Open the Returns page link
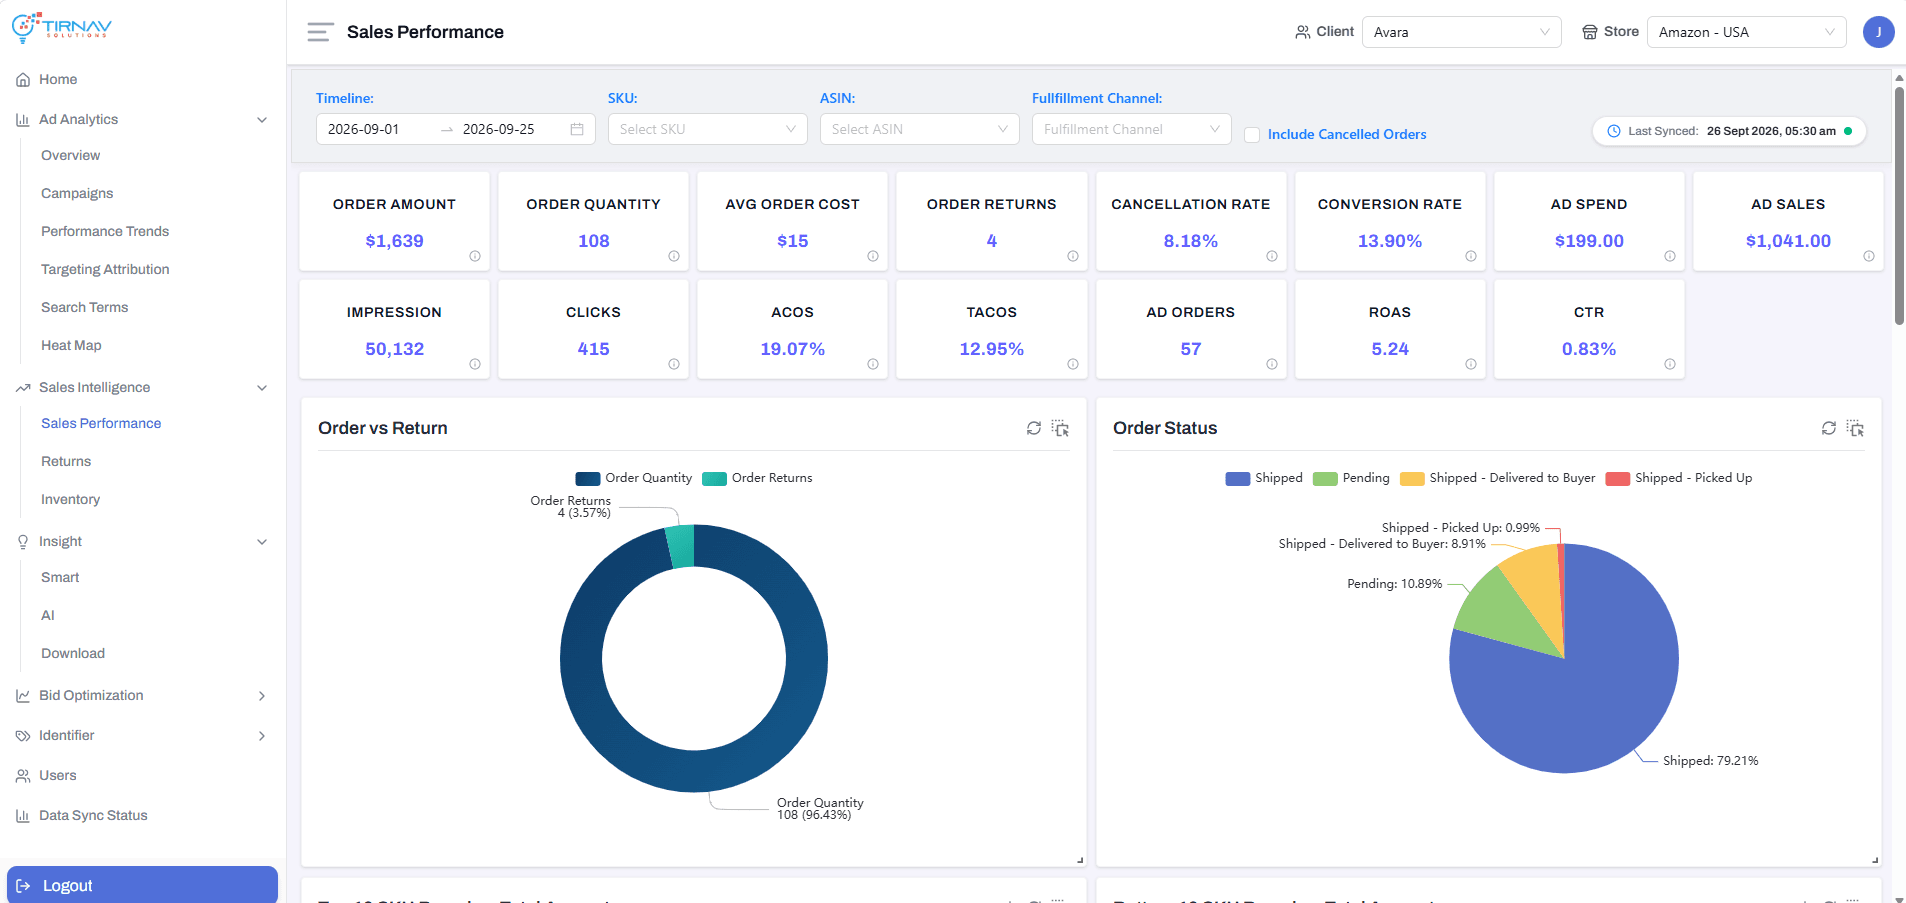This screenshot has width=1906, height=903. (x=66, y=462)
